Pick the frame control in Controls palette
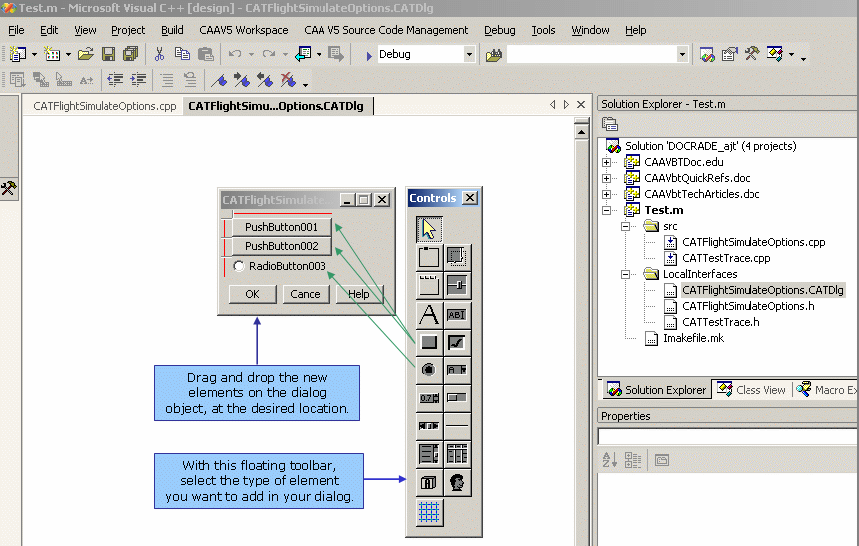This screenshot has width=859, height=546. (429, 257)
